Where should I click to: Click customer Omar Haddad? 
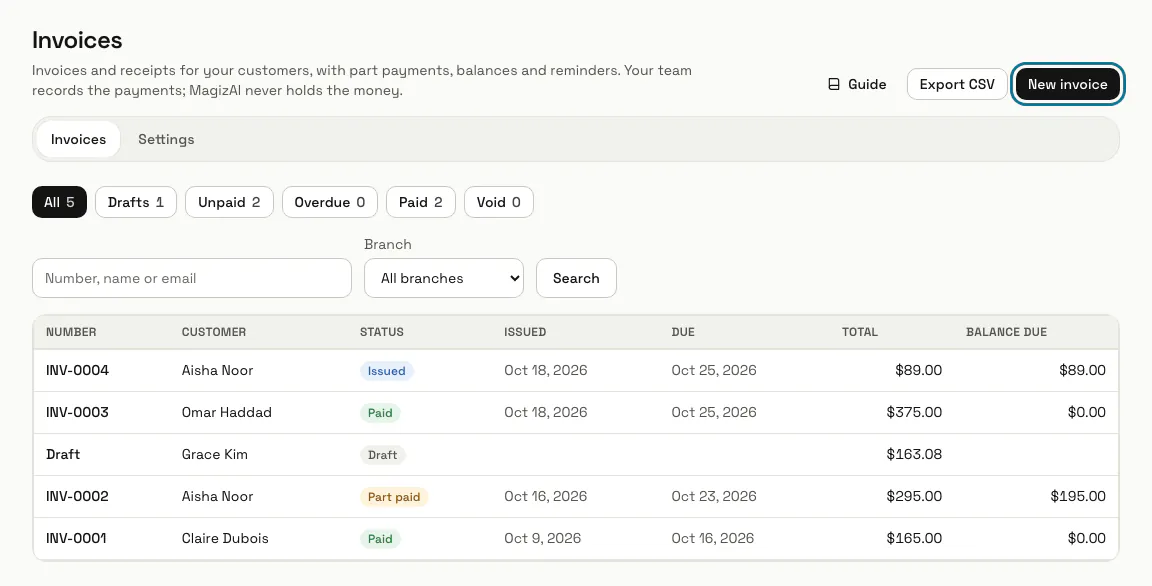click(x=226, y=412)
